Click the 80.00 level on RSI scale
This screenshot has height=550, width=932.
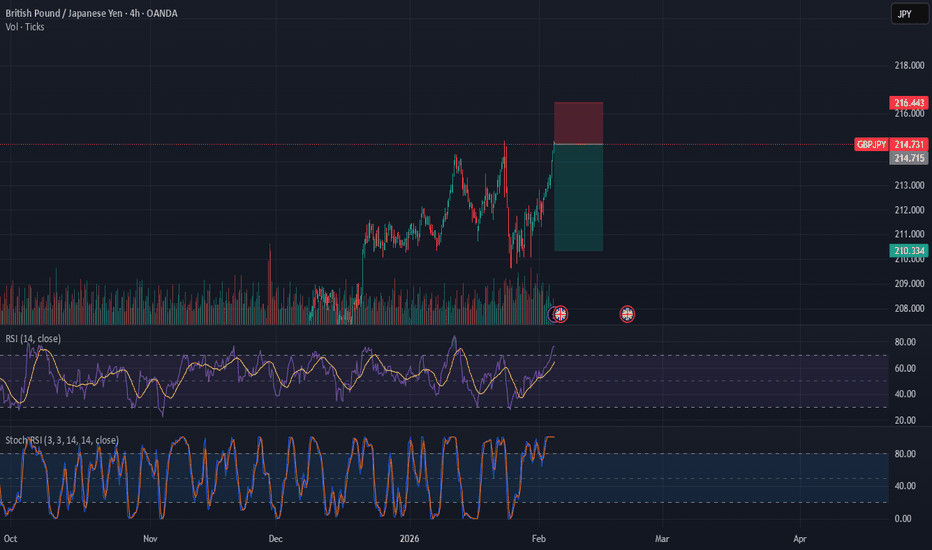(x=905, y=343)
